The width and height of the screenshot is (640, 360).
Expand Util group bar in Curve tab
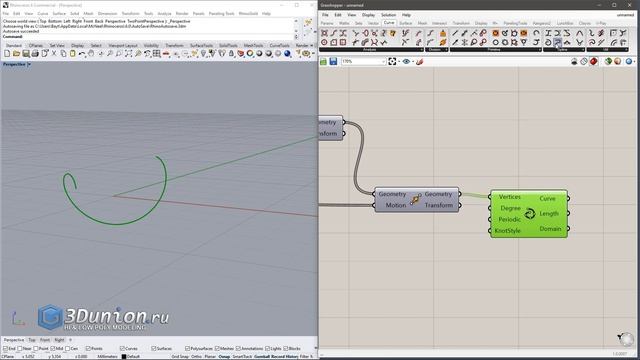[x=607, y=50]
